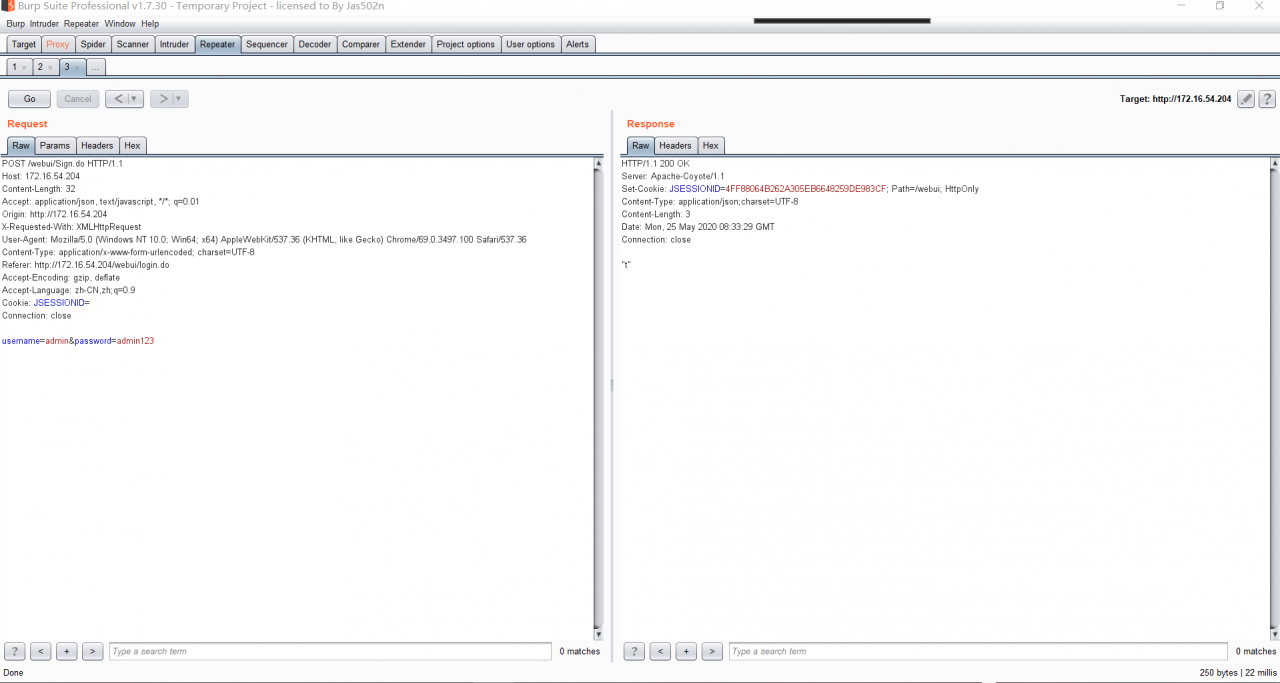The width and height of the screenshot is (1280, 683).
Task: Show the Request Headers view
Action: coord(97,146)
